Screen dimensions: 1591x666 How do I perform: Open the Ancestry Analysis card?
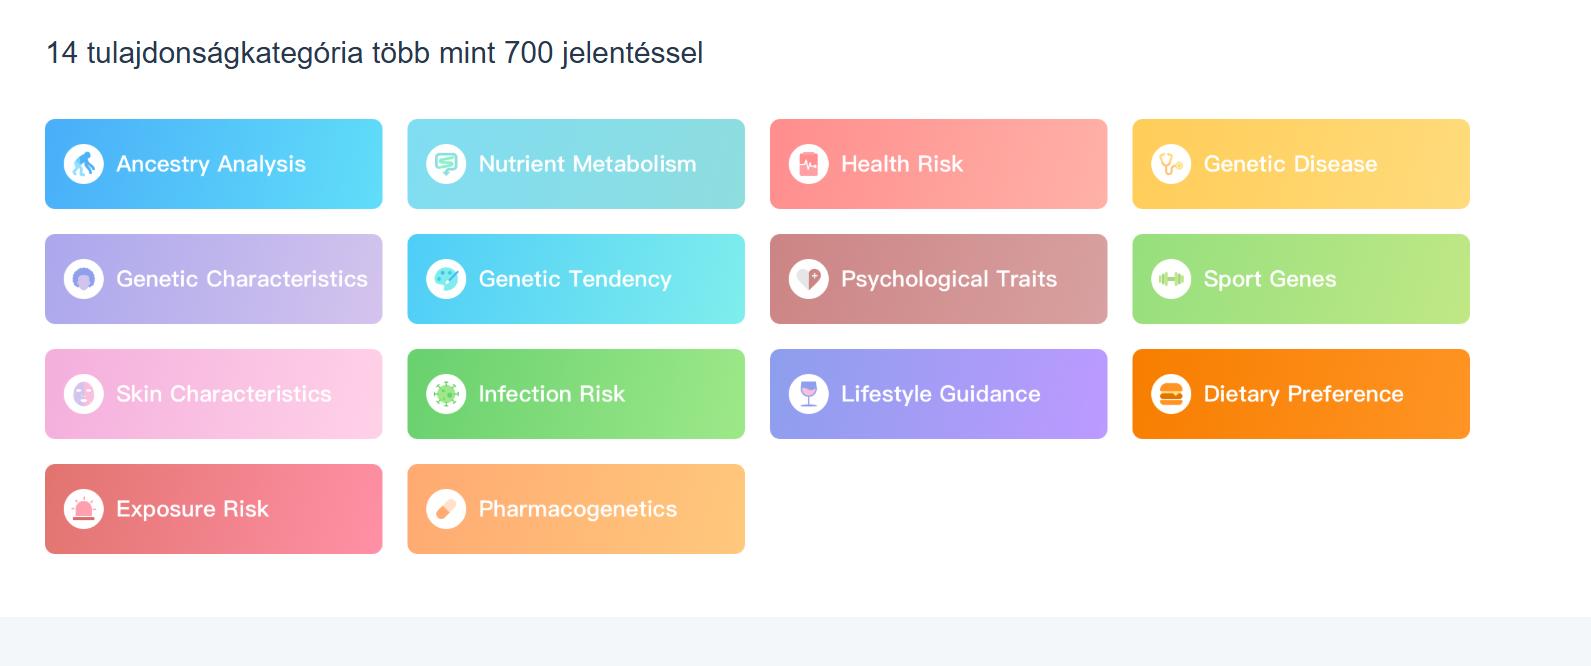[x=214, y=164]
